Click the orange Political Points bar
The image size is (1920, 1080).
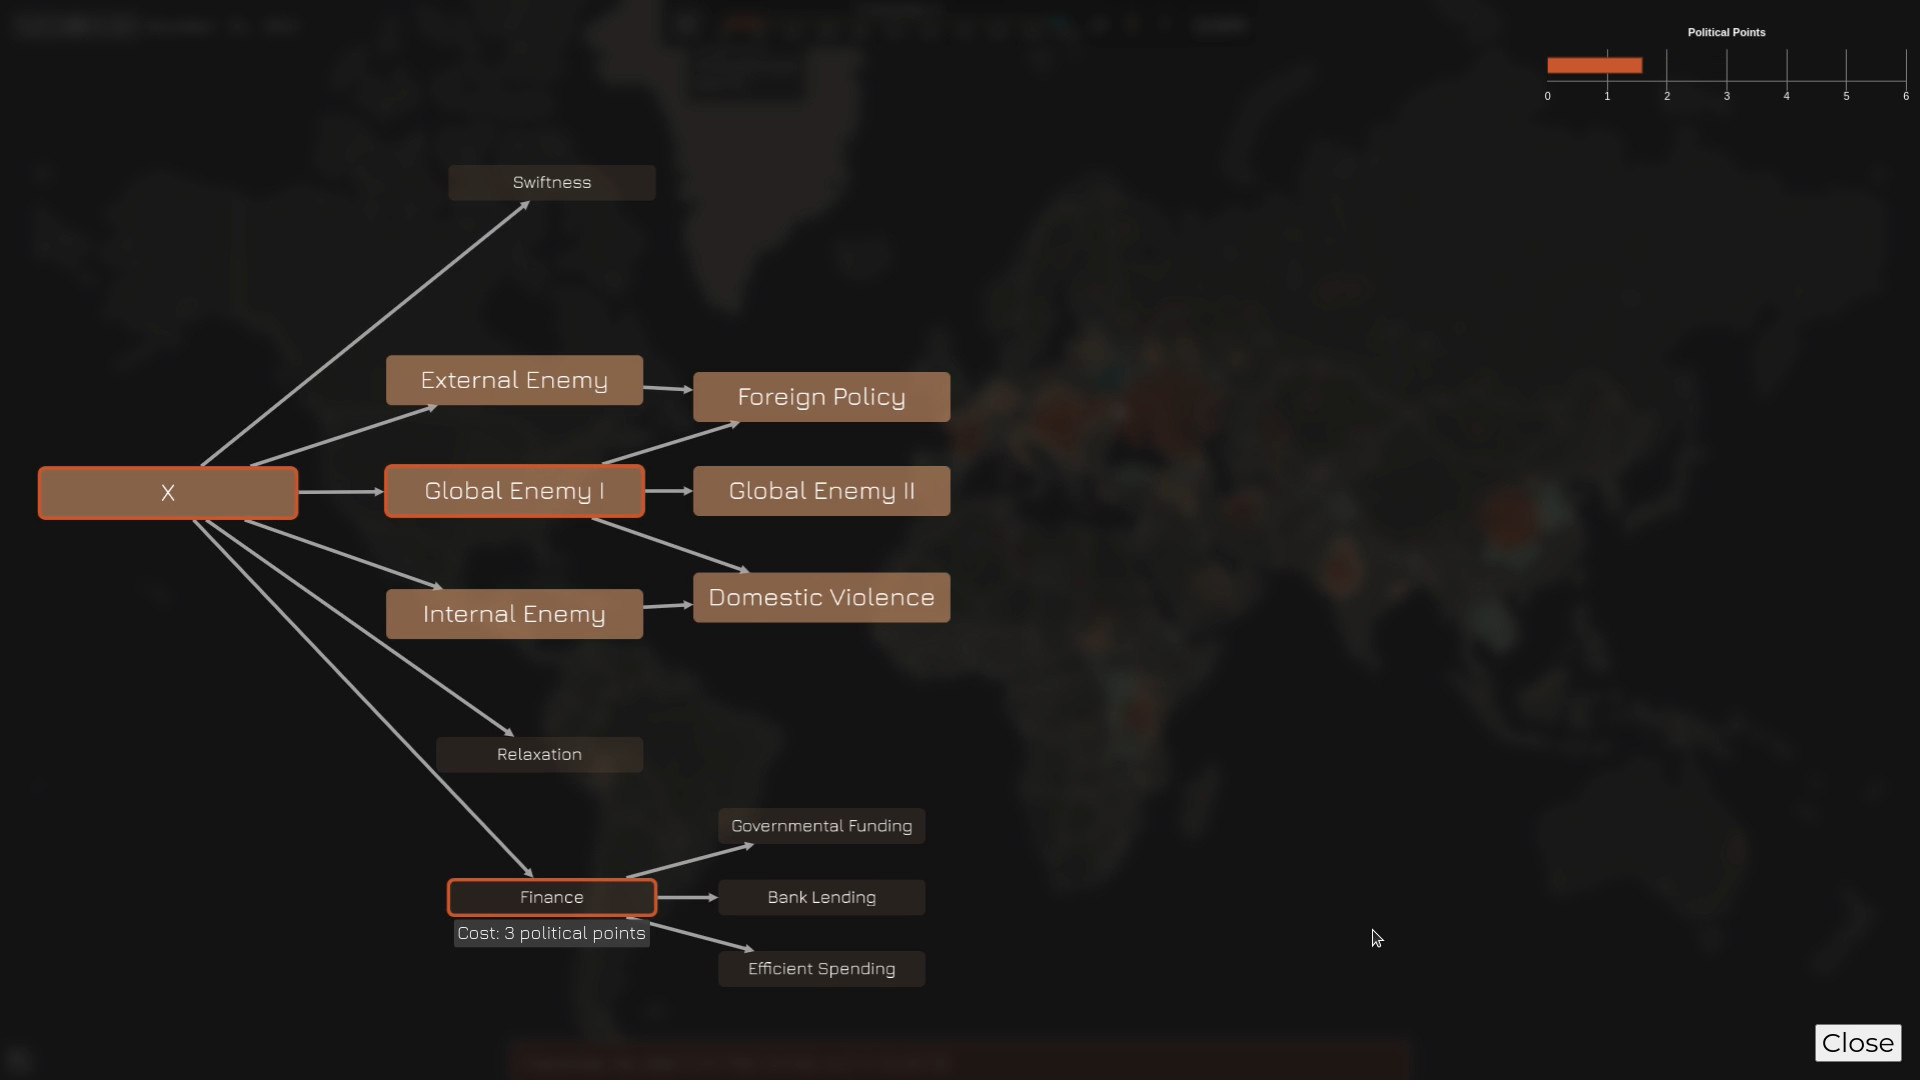pos(1594,66)
